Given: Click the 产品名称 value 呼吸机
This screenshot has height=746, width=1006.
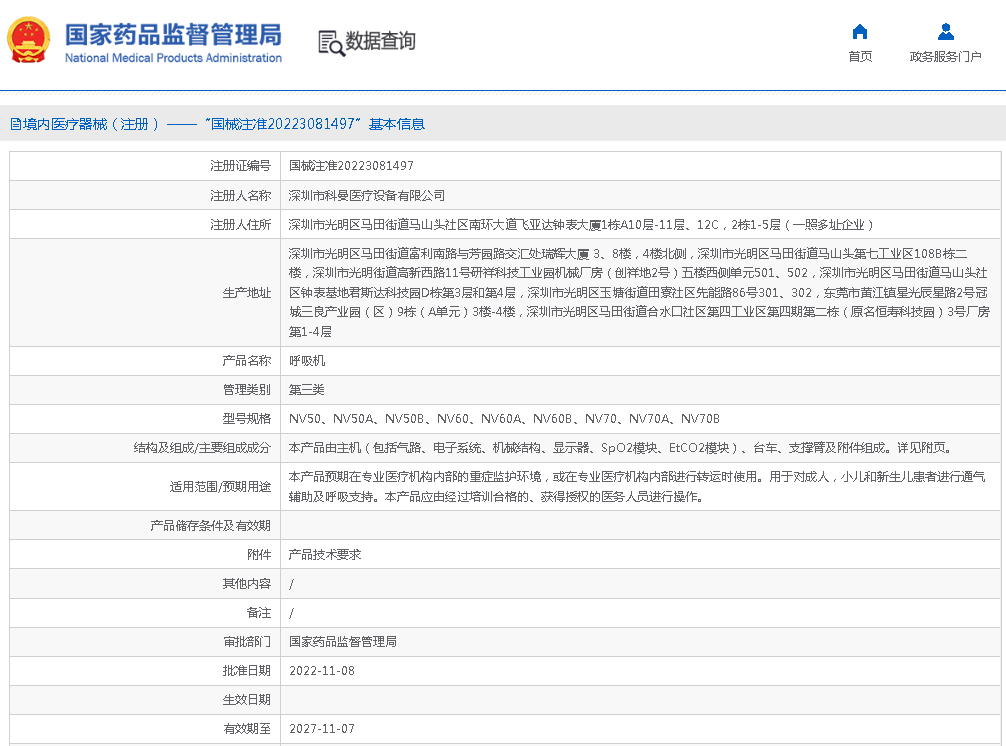Looking at the screenshot, I should (x=307, y=360).
